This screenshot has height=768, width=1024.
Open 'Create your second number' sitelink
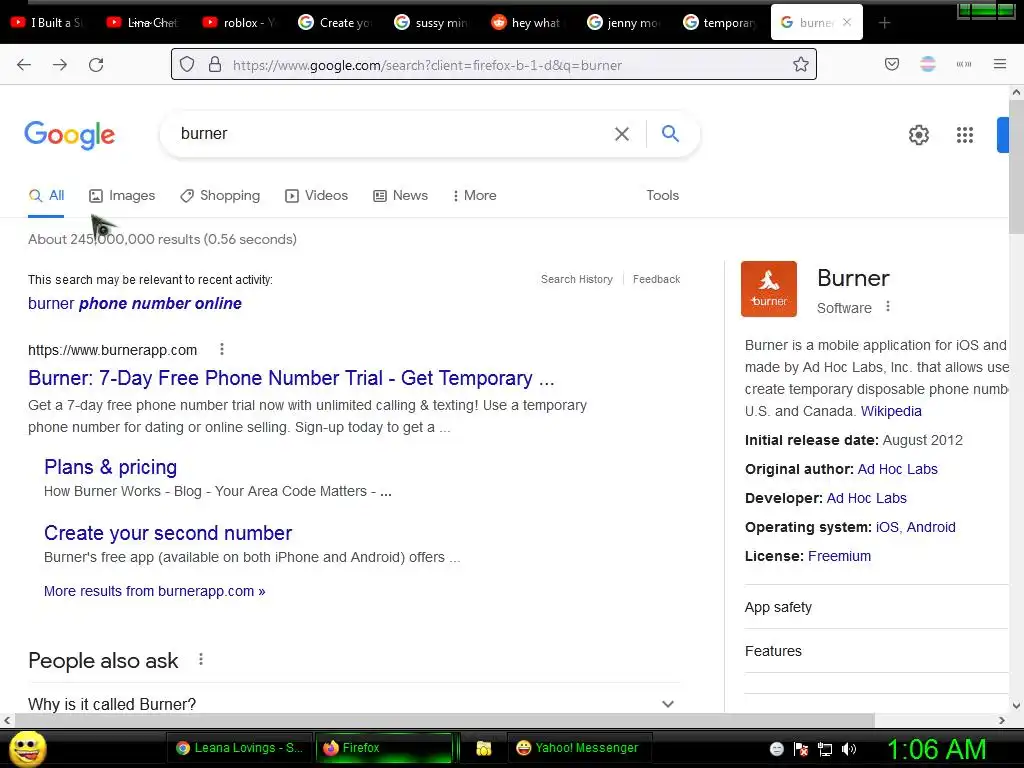click(168, 533)
